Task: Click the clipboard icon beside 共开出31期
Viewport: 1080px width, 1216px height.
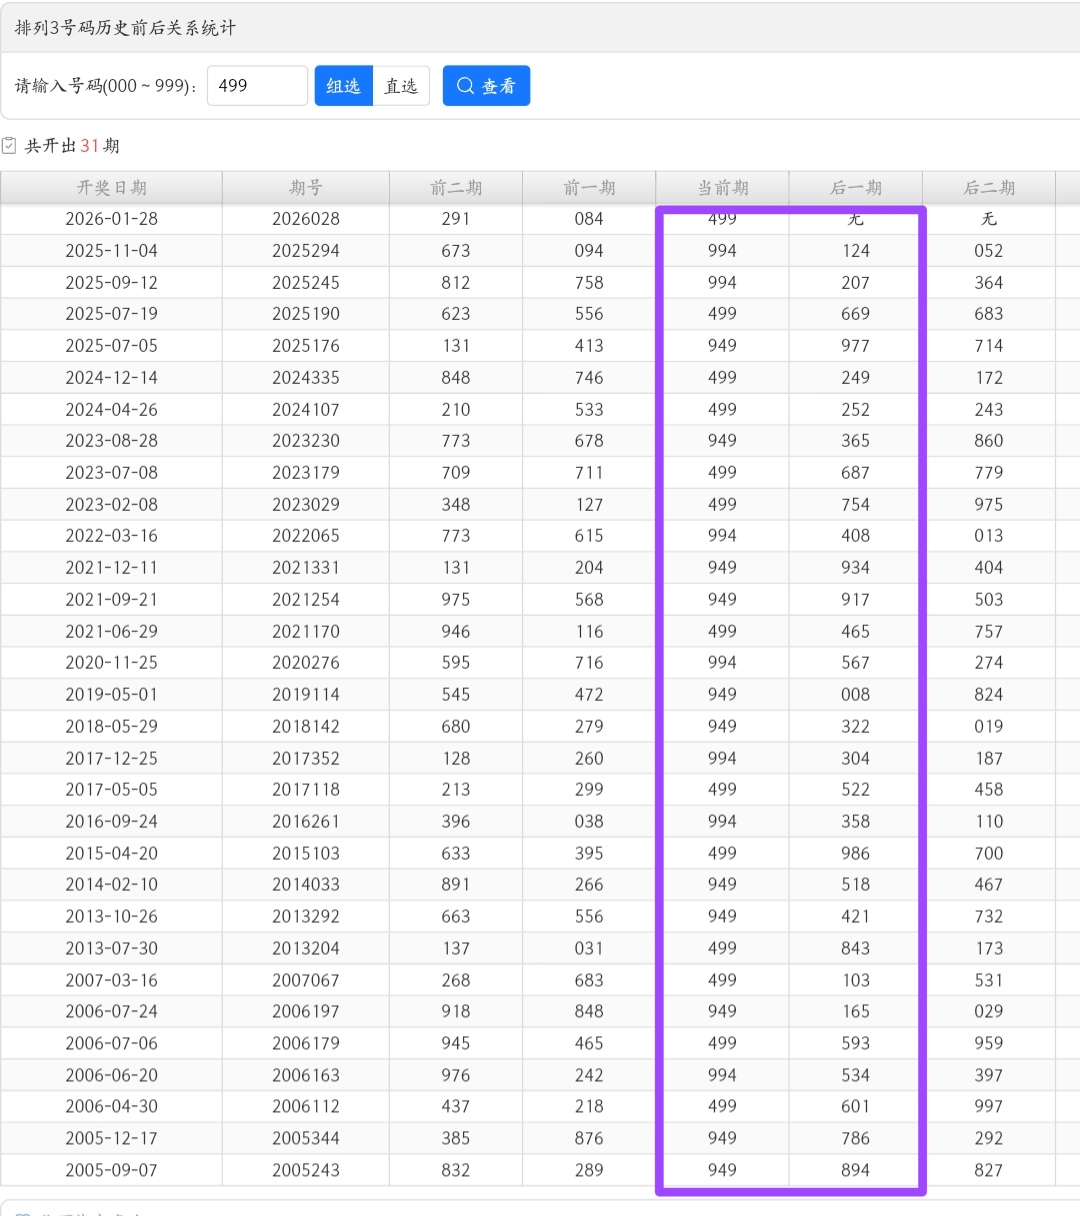Action: [x=10, y=146]
